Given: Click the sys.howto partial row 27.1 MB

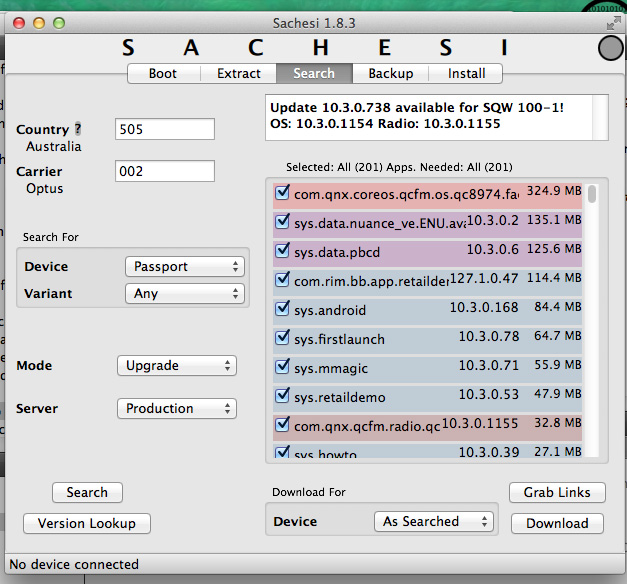Looking at the screenshot, I should [557, 452].
